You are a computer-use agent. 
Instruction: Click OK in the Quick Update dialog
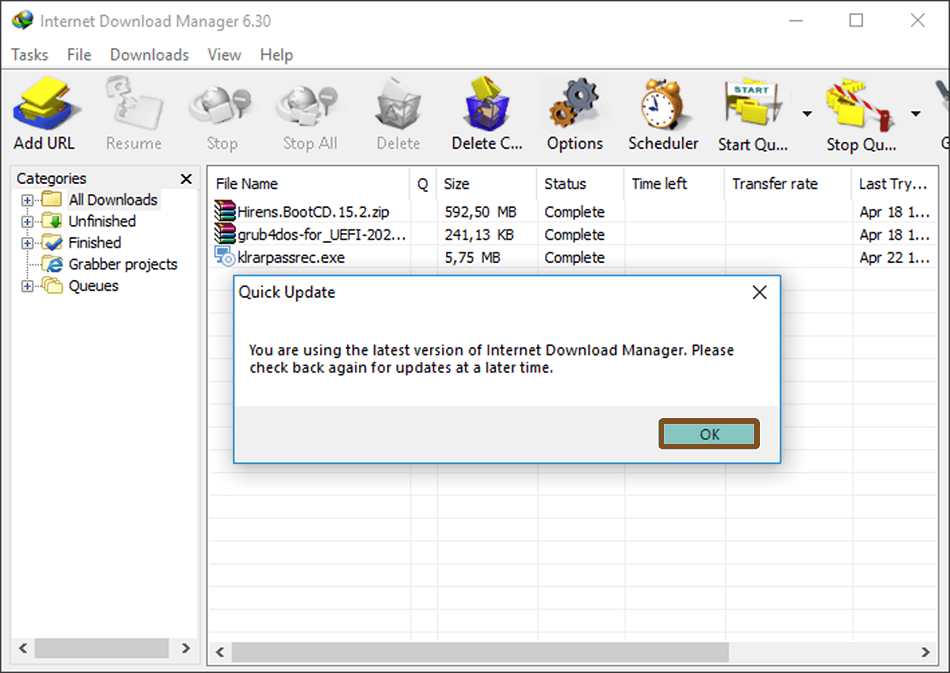click(709, 434)
